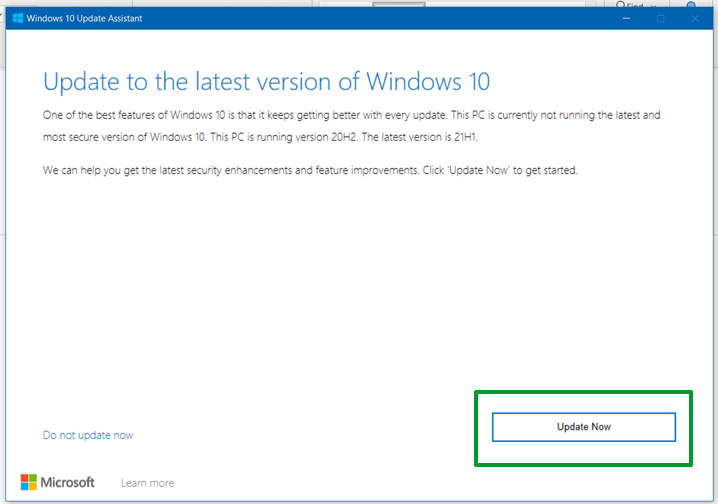
Task: Open the Learn more link
Action: click(x=147, y=483)
